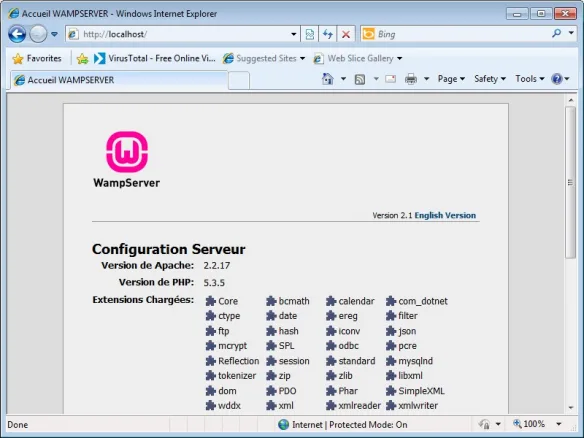Open the Help question mark icon
The image size is (584, 438).
(557, 79)
